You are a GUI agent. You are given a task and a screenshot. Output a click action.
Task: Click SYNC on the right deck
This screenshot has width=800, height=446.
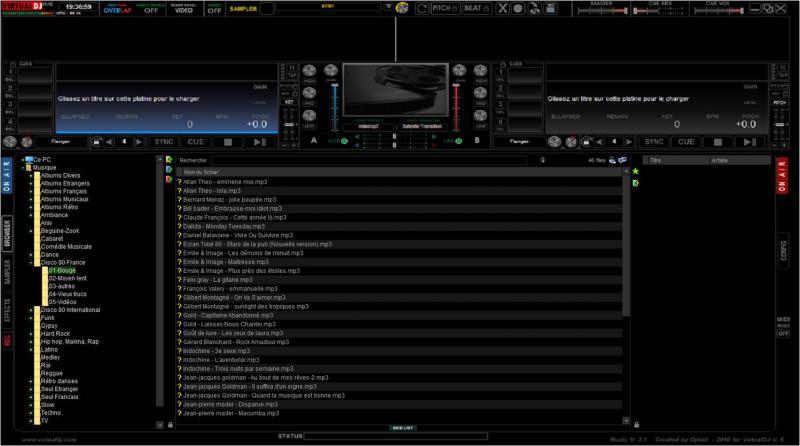click(x=654, y=142)
